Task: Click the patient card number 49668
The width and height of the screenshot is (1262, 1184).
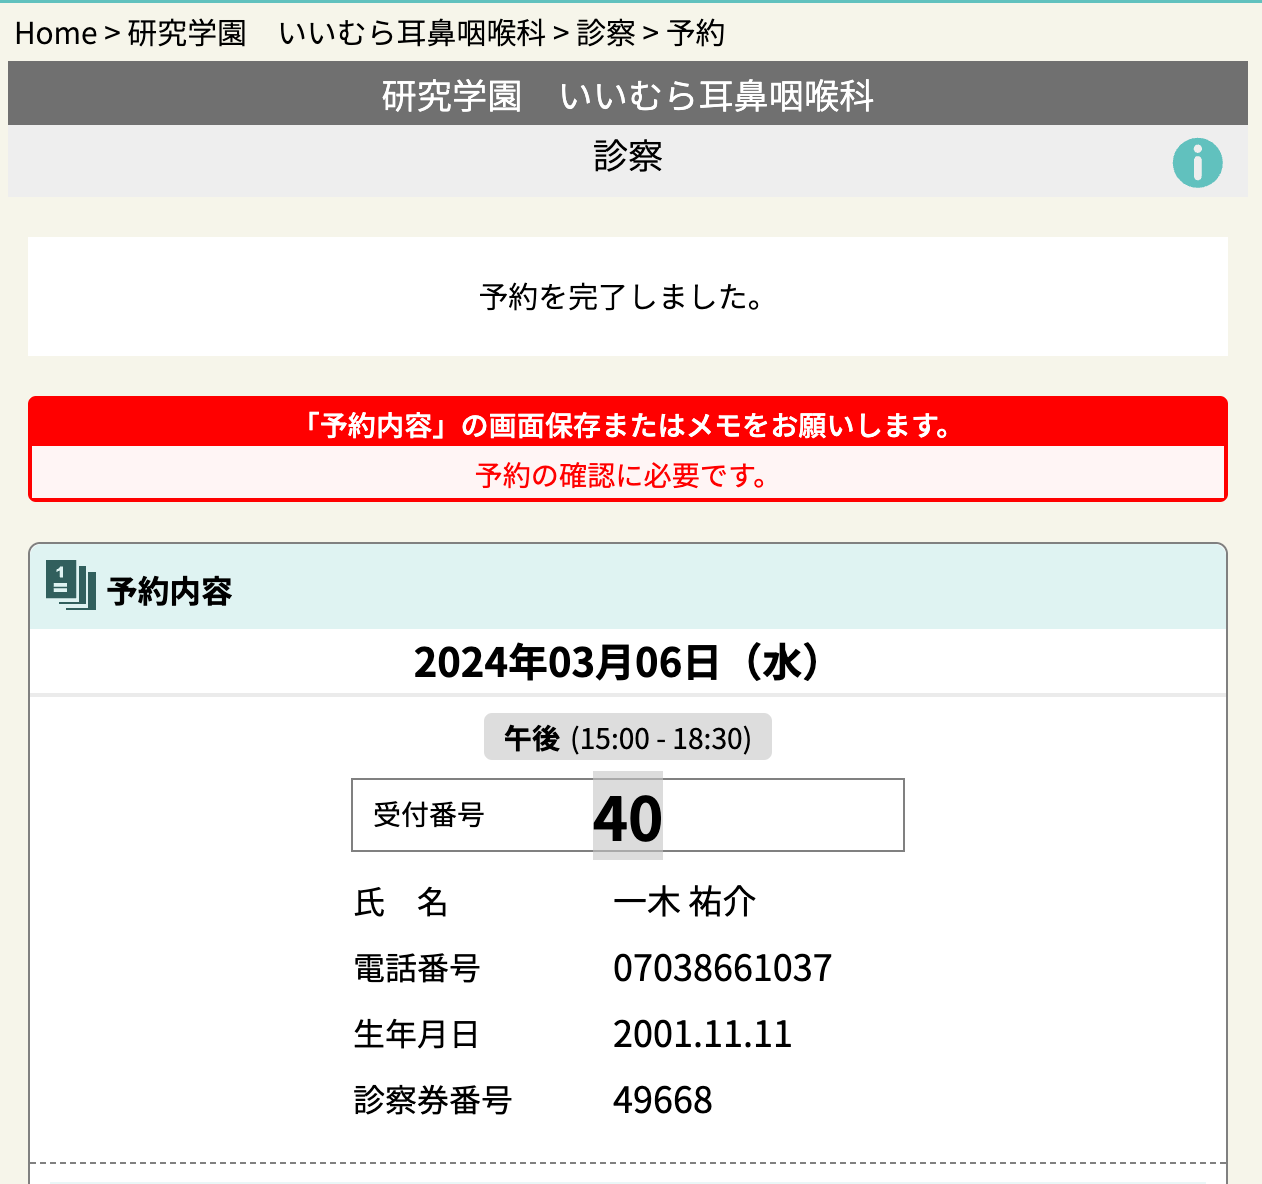Action: (x=662, y=1100)
